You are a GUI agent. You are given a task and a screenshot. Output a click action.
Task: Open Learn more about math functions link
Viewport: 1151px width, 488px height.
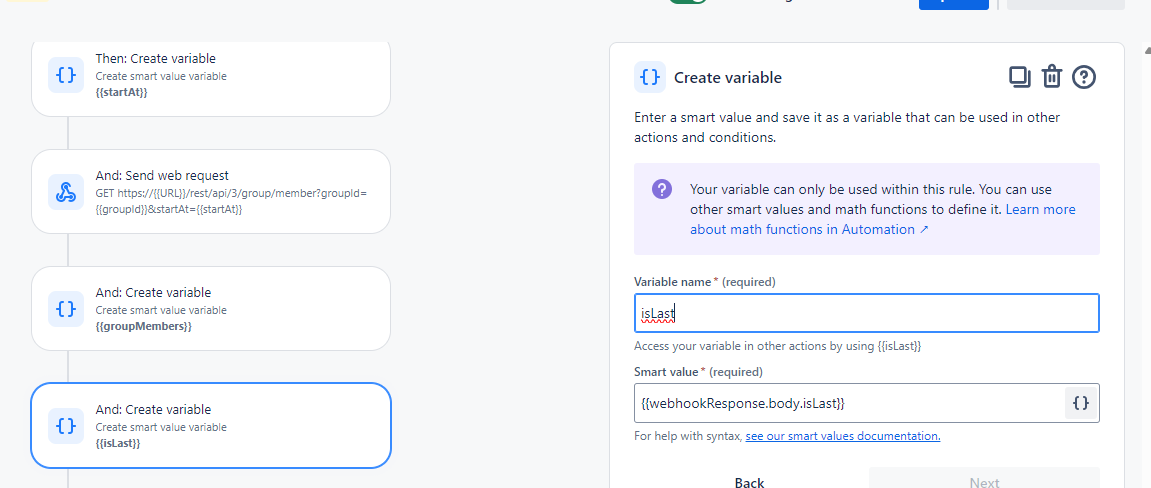[x=882, y=219]
